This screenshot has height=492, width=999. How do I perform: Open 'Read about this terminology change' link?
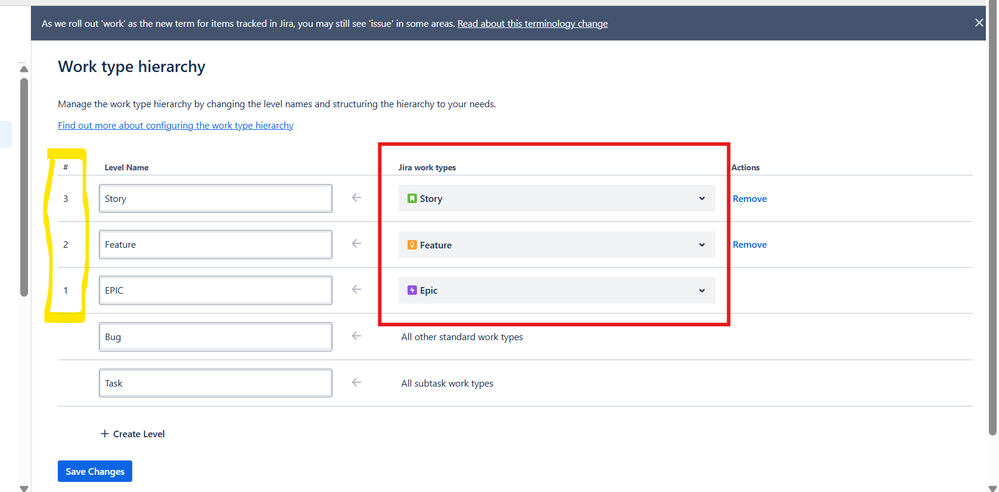click(532, 24)
